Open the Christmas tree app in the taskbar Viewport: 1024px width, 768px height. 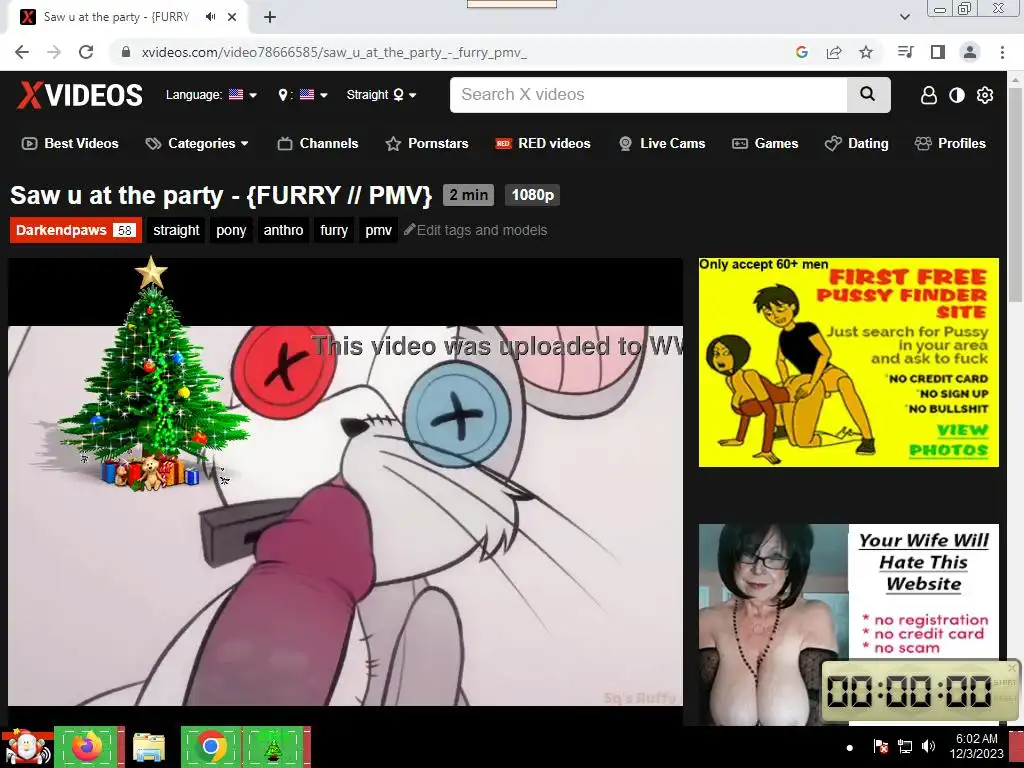coord(274,747)
